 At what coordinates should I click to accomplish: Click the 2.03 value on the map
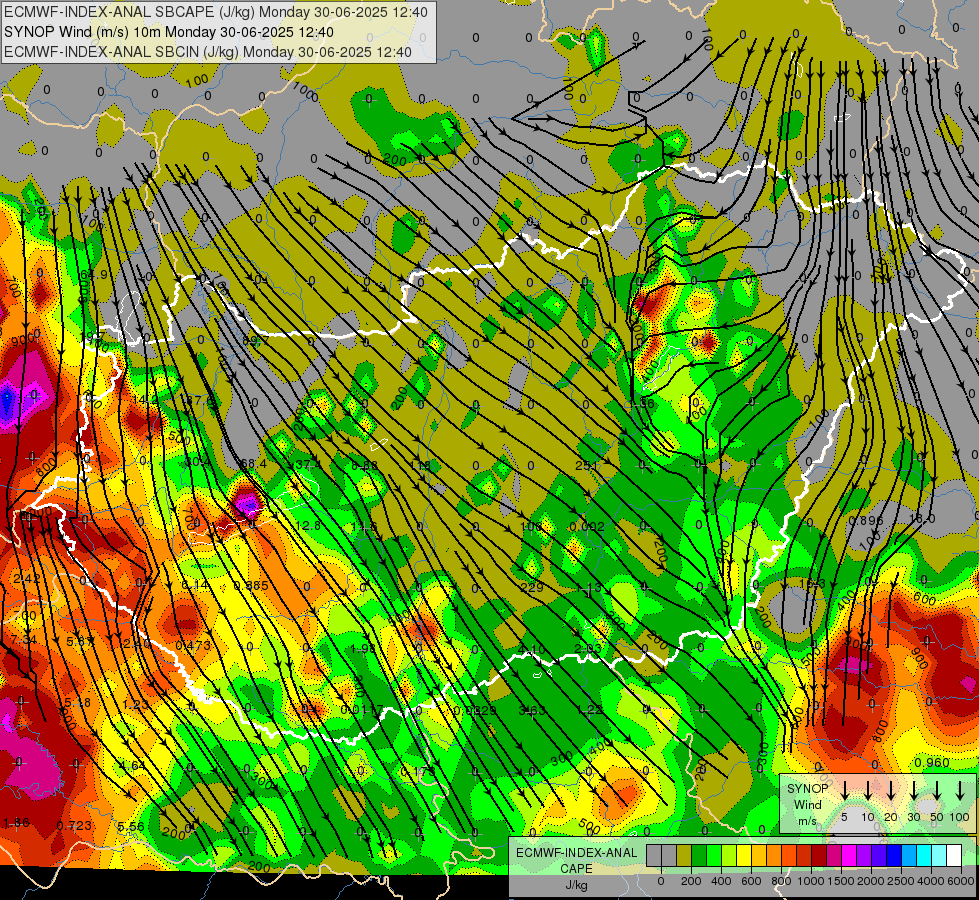[588, 648]
